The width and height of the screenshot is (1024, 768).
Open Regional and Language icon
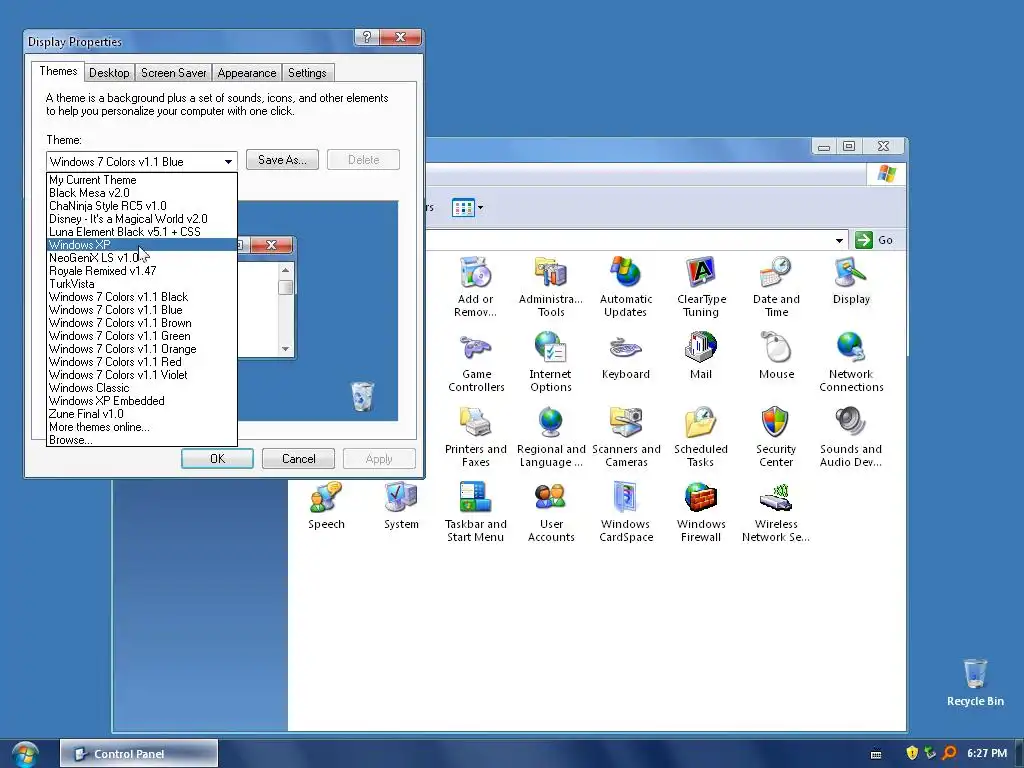coord(551,437)
